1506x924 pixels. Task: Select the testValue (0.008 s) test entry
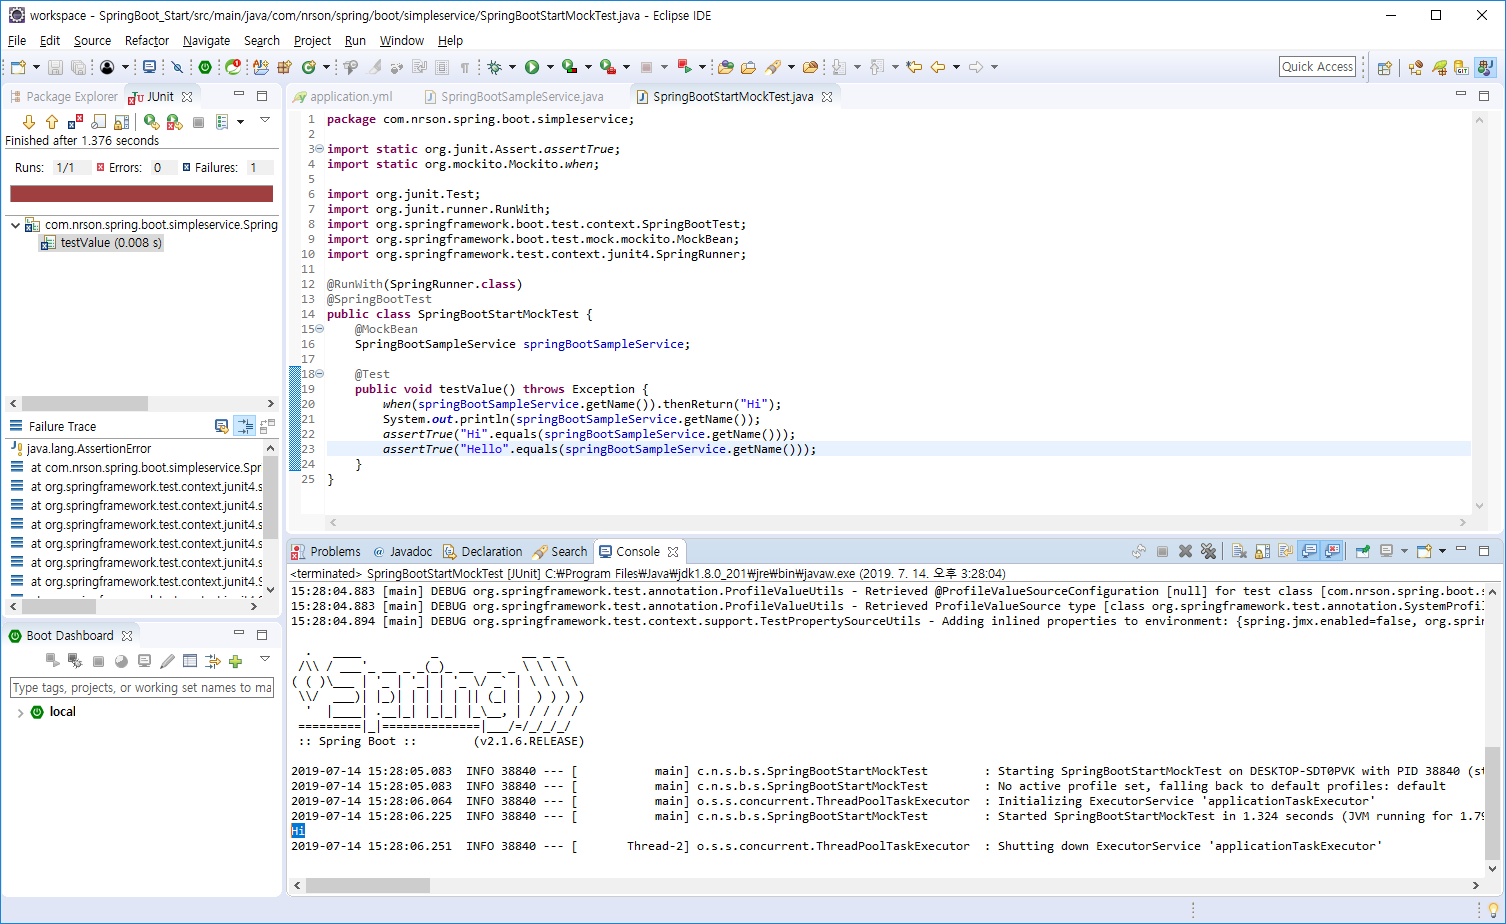click(x=101, y=243)
